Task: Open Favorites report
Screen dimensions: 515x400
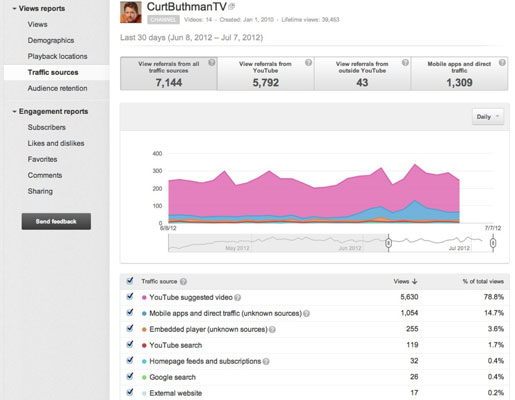Action: (x=42, y=159)
